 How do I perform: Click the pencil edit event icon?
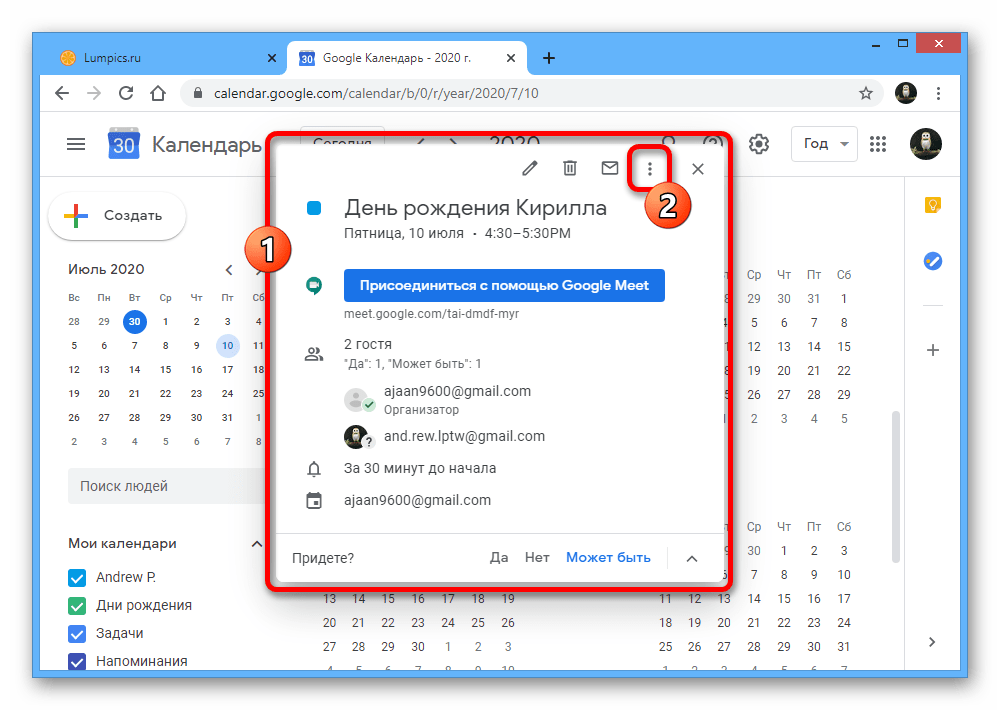529,168
